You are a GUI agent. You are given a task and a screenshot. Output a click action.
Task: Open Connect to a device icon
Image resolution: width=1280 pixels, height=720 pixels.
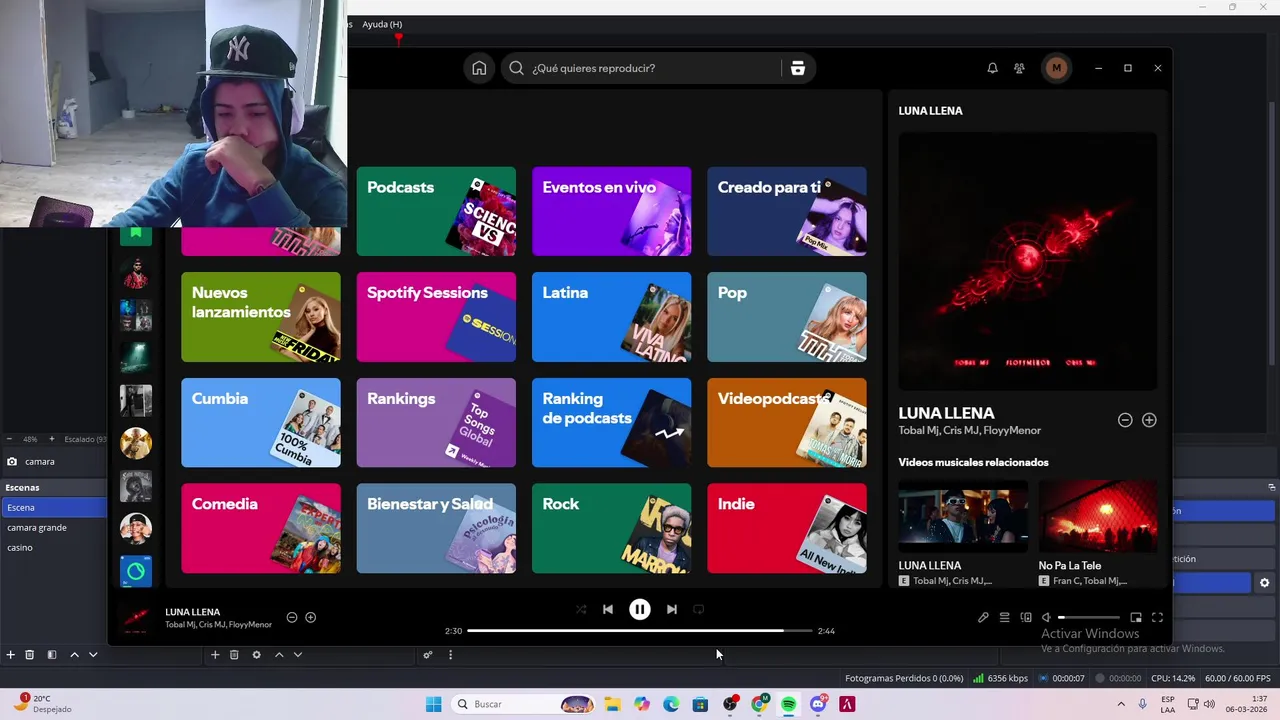pyautogui.click(x=1025, y=618)
